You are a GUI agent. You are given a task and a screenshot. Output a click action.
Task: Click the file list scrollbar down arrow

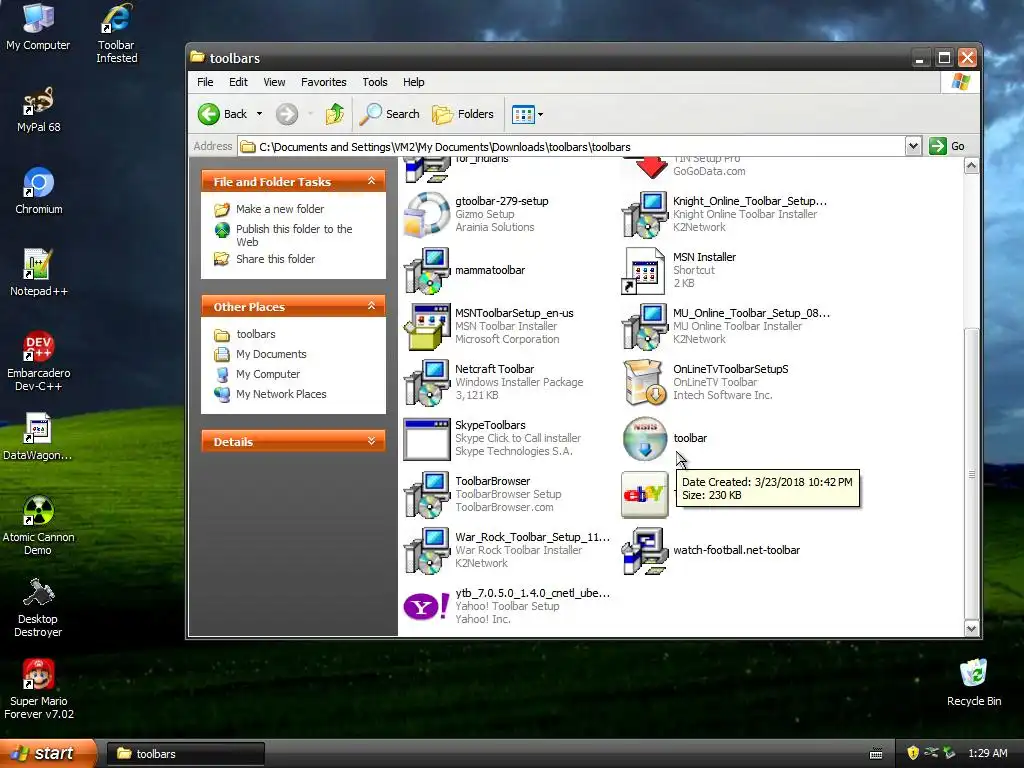(971, 629)
